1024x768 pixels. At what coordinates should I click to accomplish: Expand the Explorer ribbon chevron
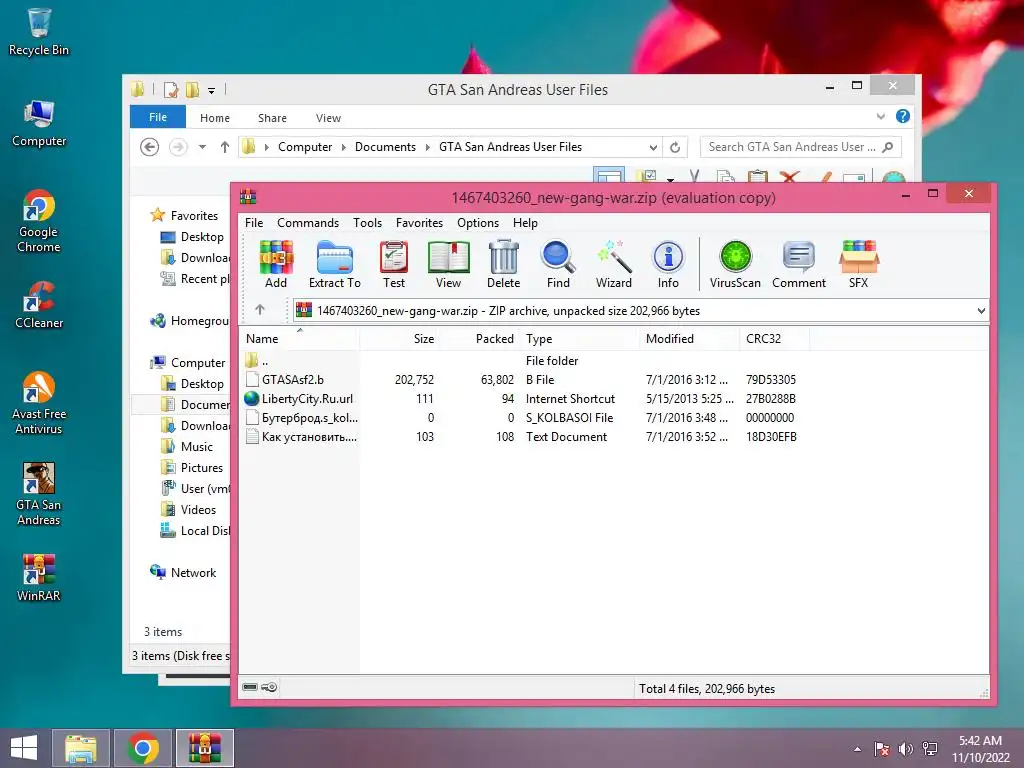pos(880,116)
